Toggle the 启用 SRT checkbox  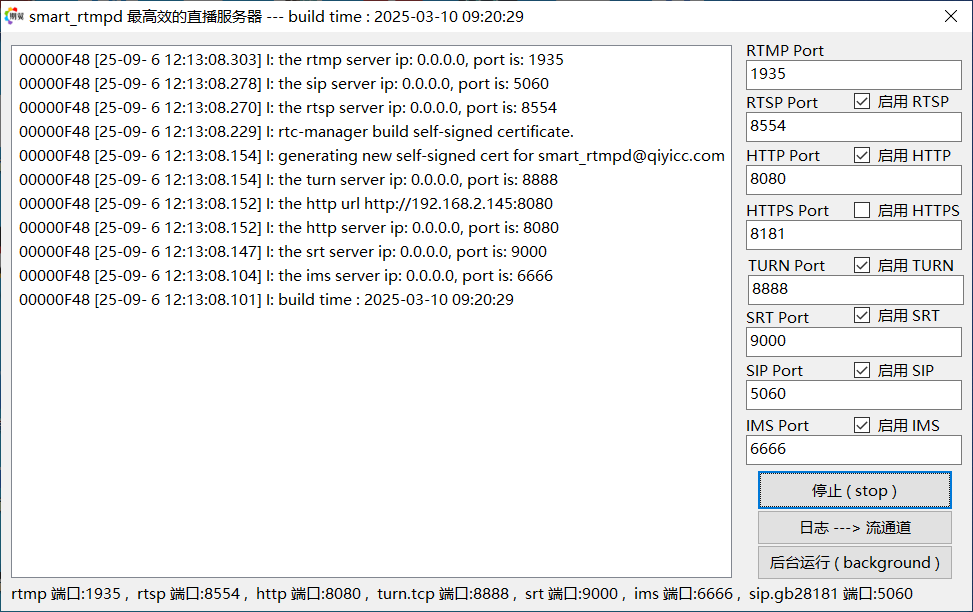click(861, 315)
